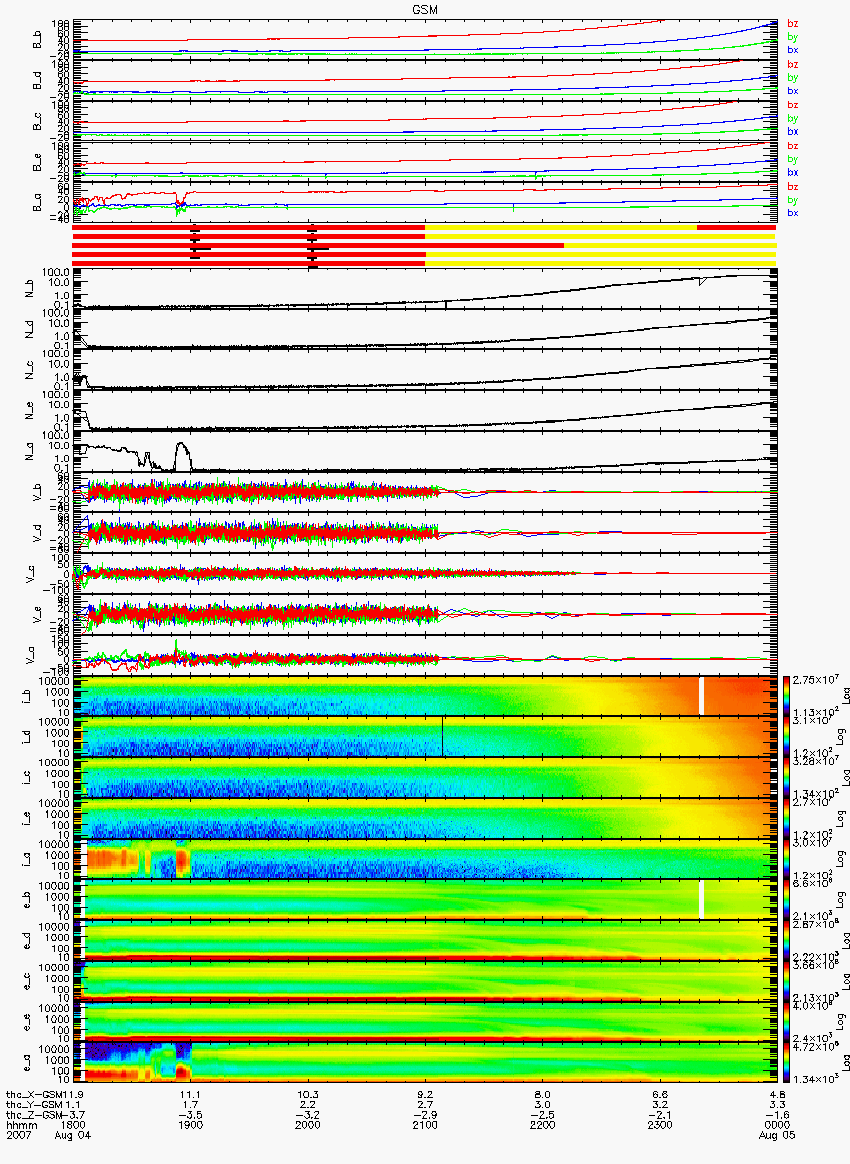Click the N_b density panel label
Image resolution: width=850 pixels, height=1164 pixels.
[29, 290]
